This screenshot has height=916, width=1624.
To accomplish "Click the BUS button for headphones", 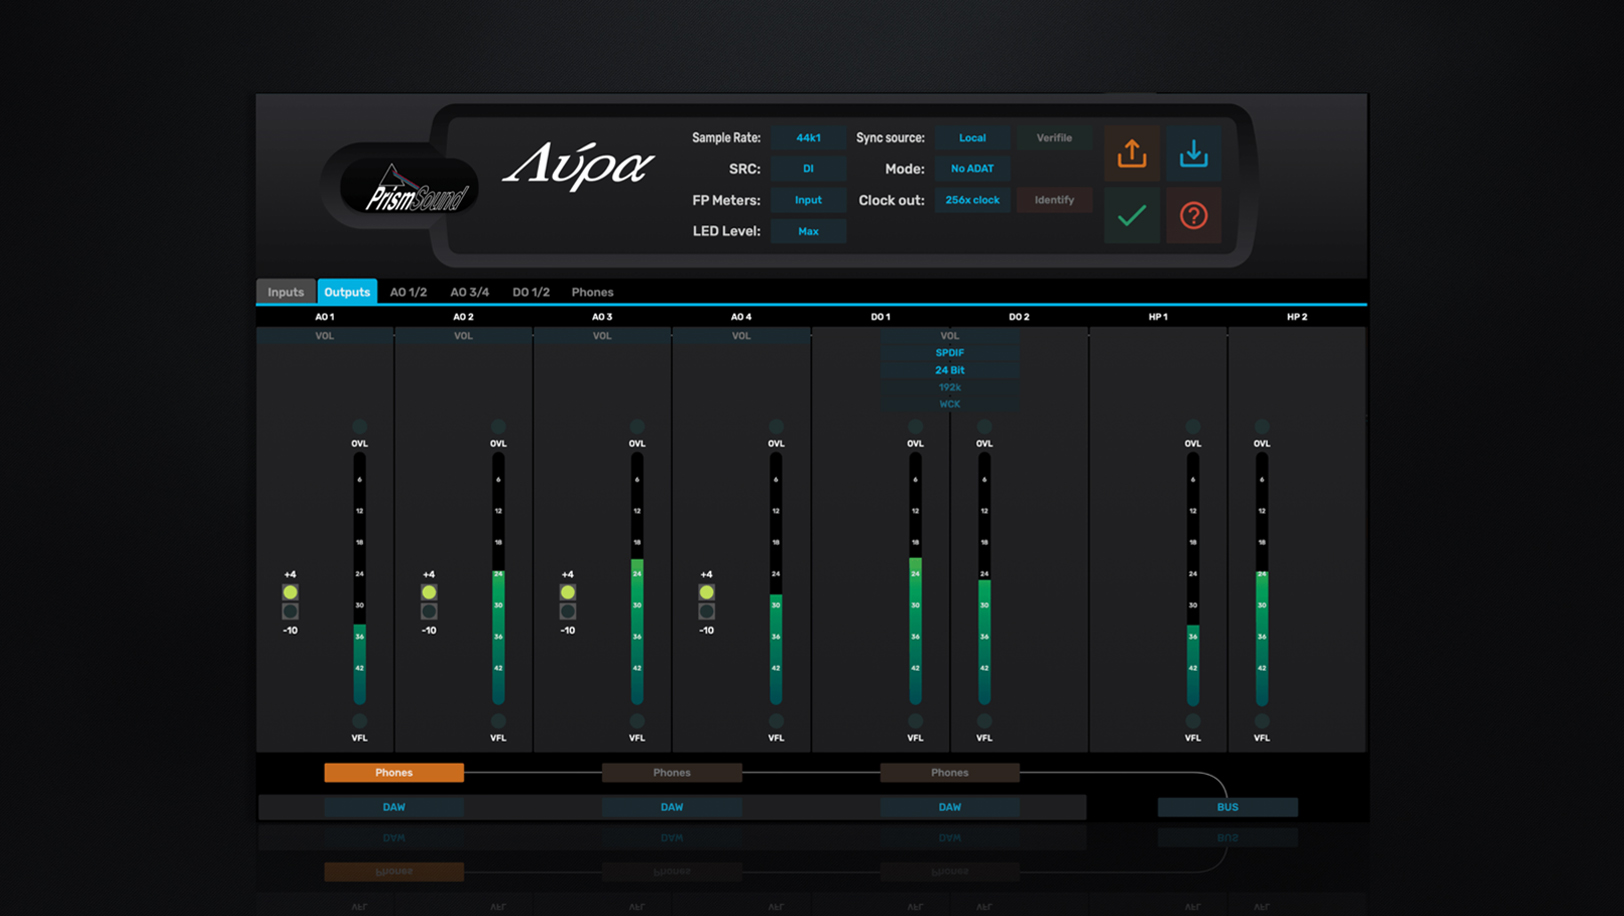I will coord(1228,807).
